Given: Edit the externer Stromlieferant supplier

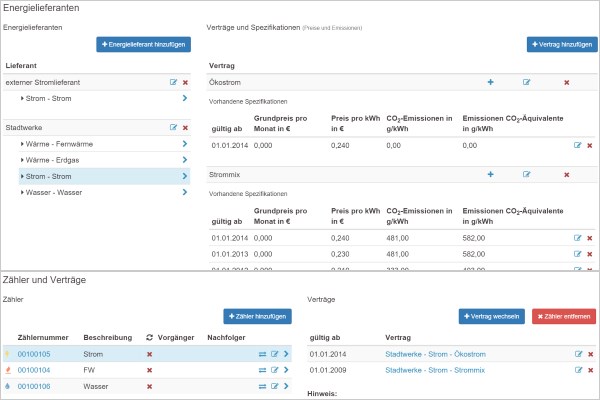Looking at the screenshot, I should pyautogui.click(x=173, y=81).
